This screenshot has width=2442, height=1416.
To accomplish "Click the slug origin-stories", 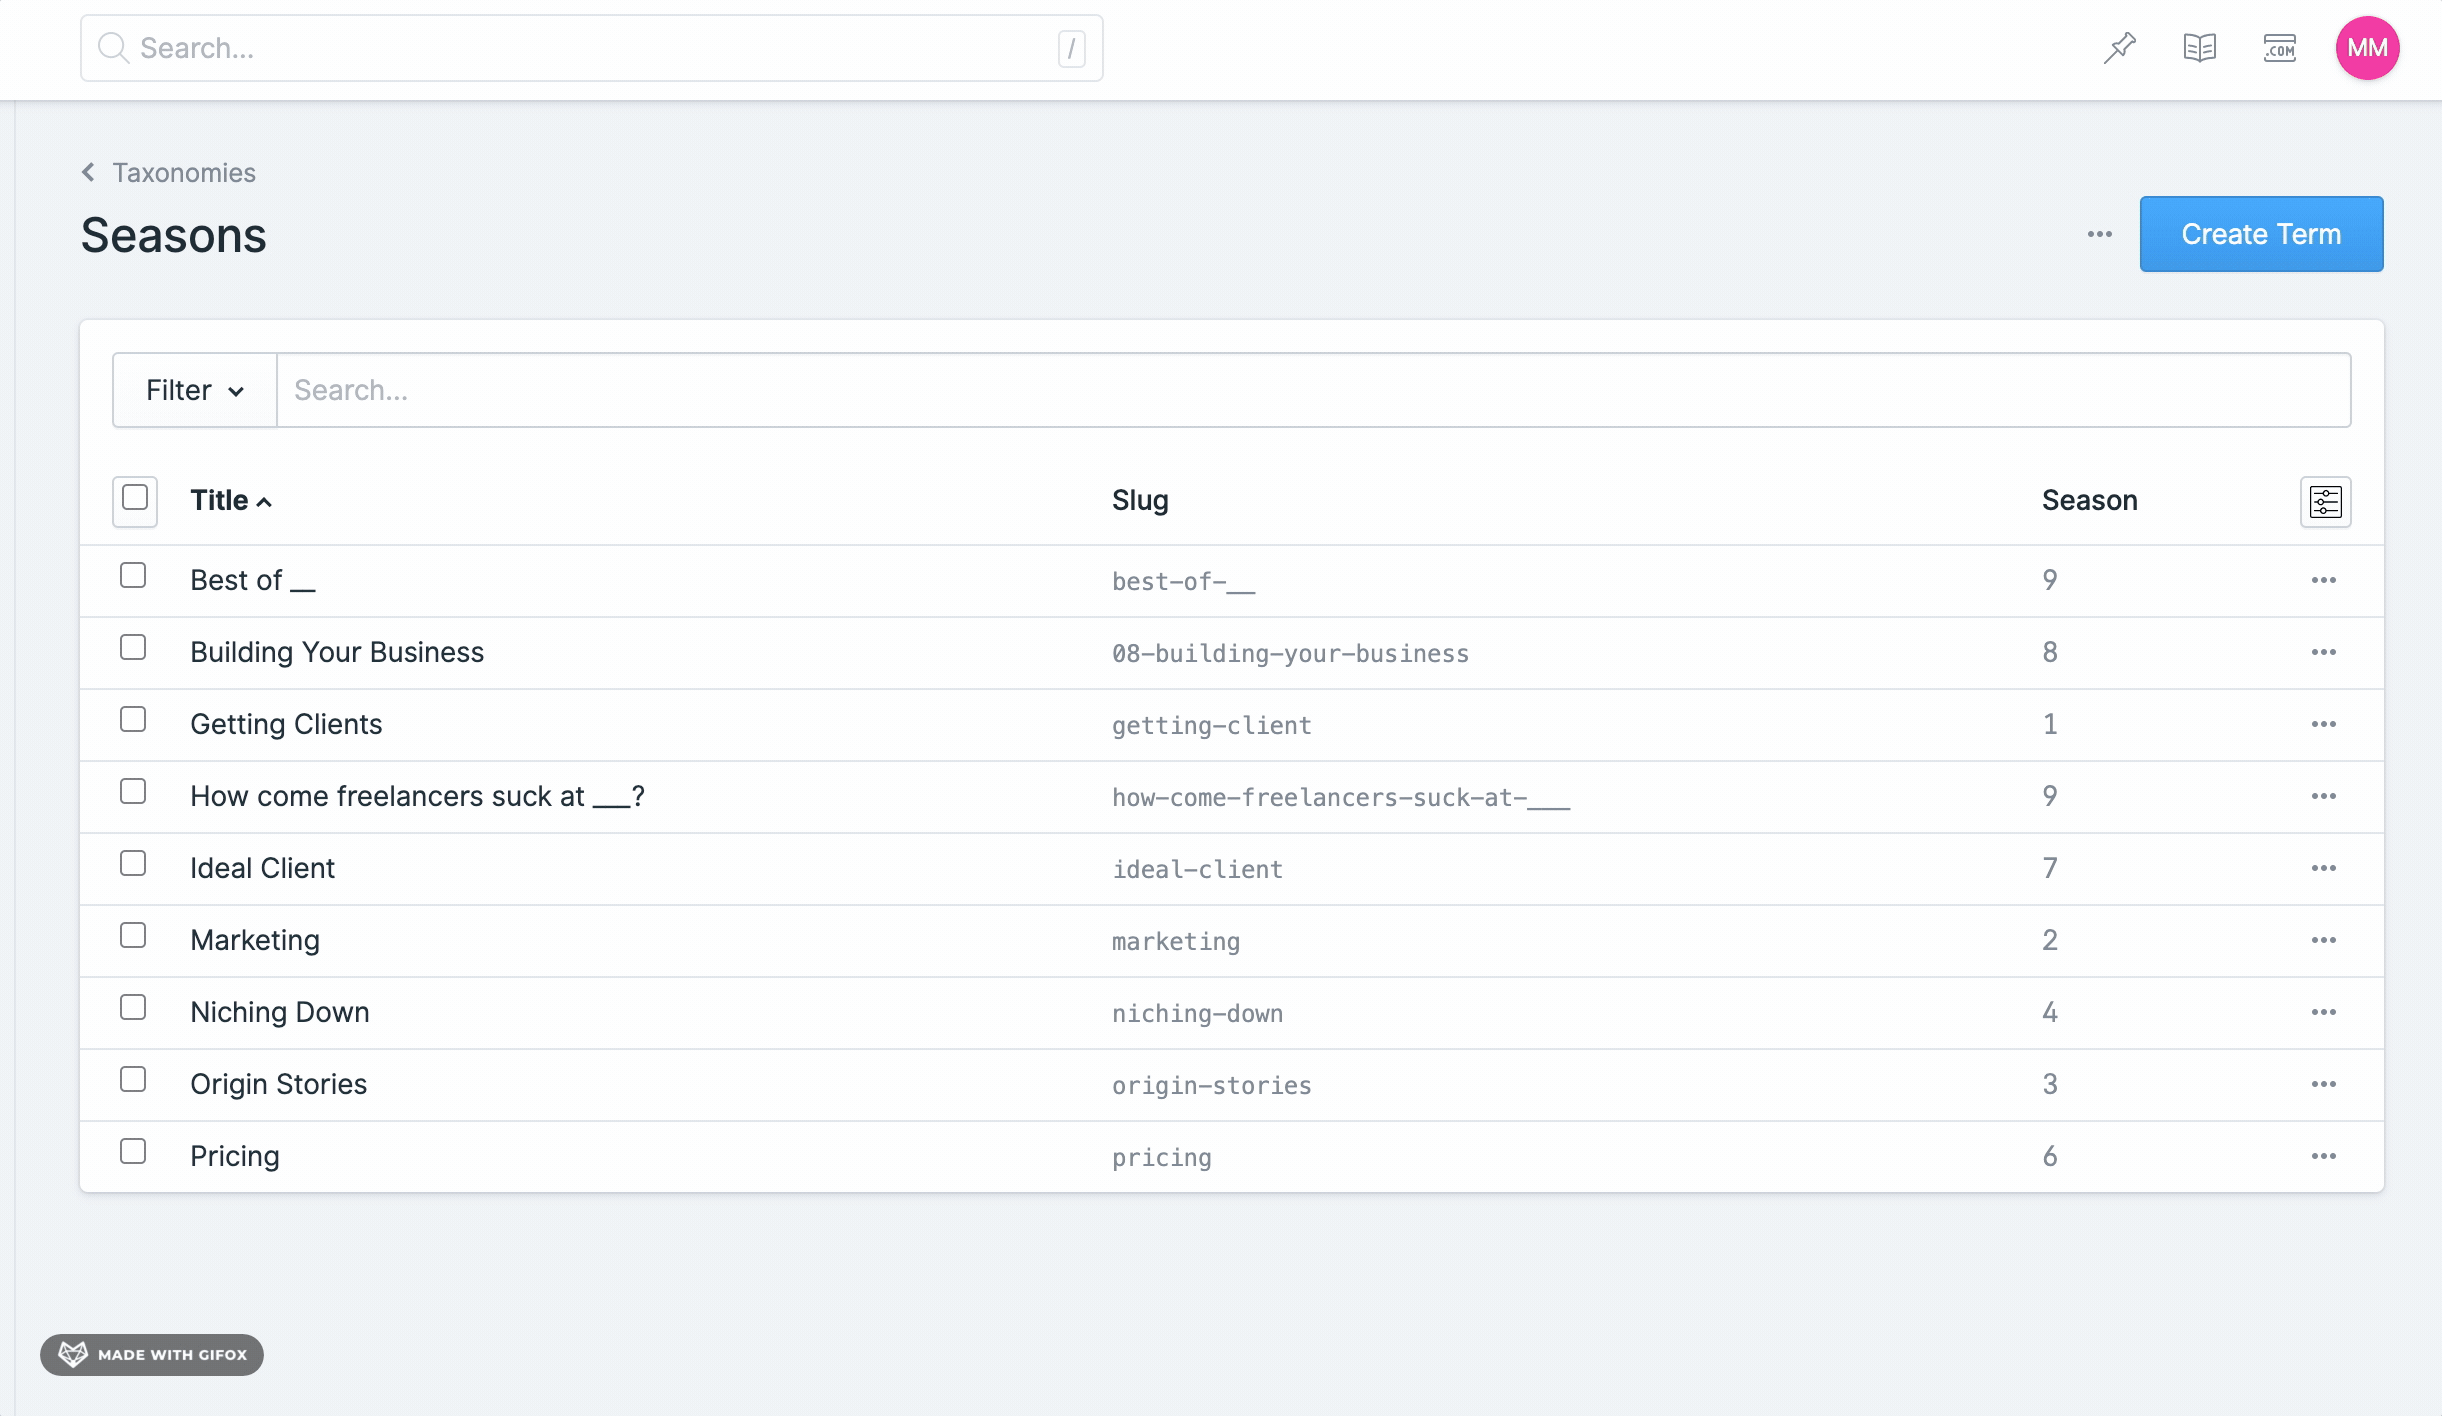I will coord(1211,1085).
